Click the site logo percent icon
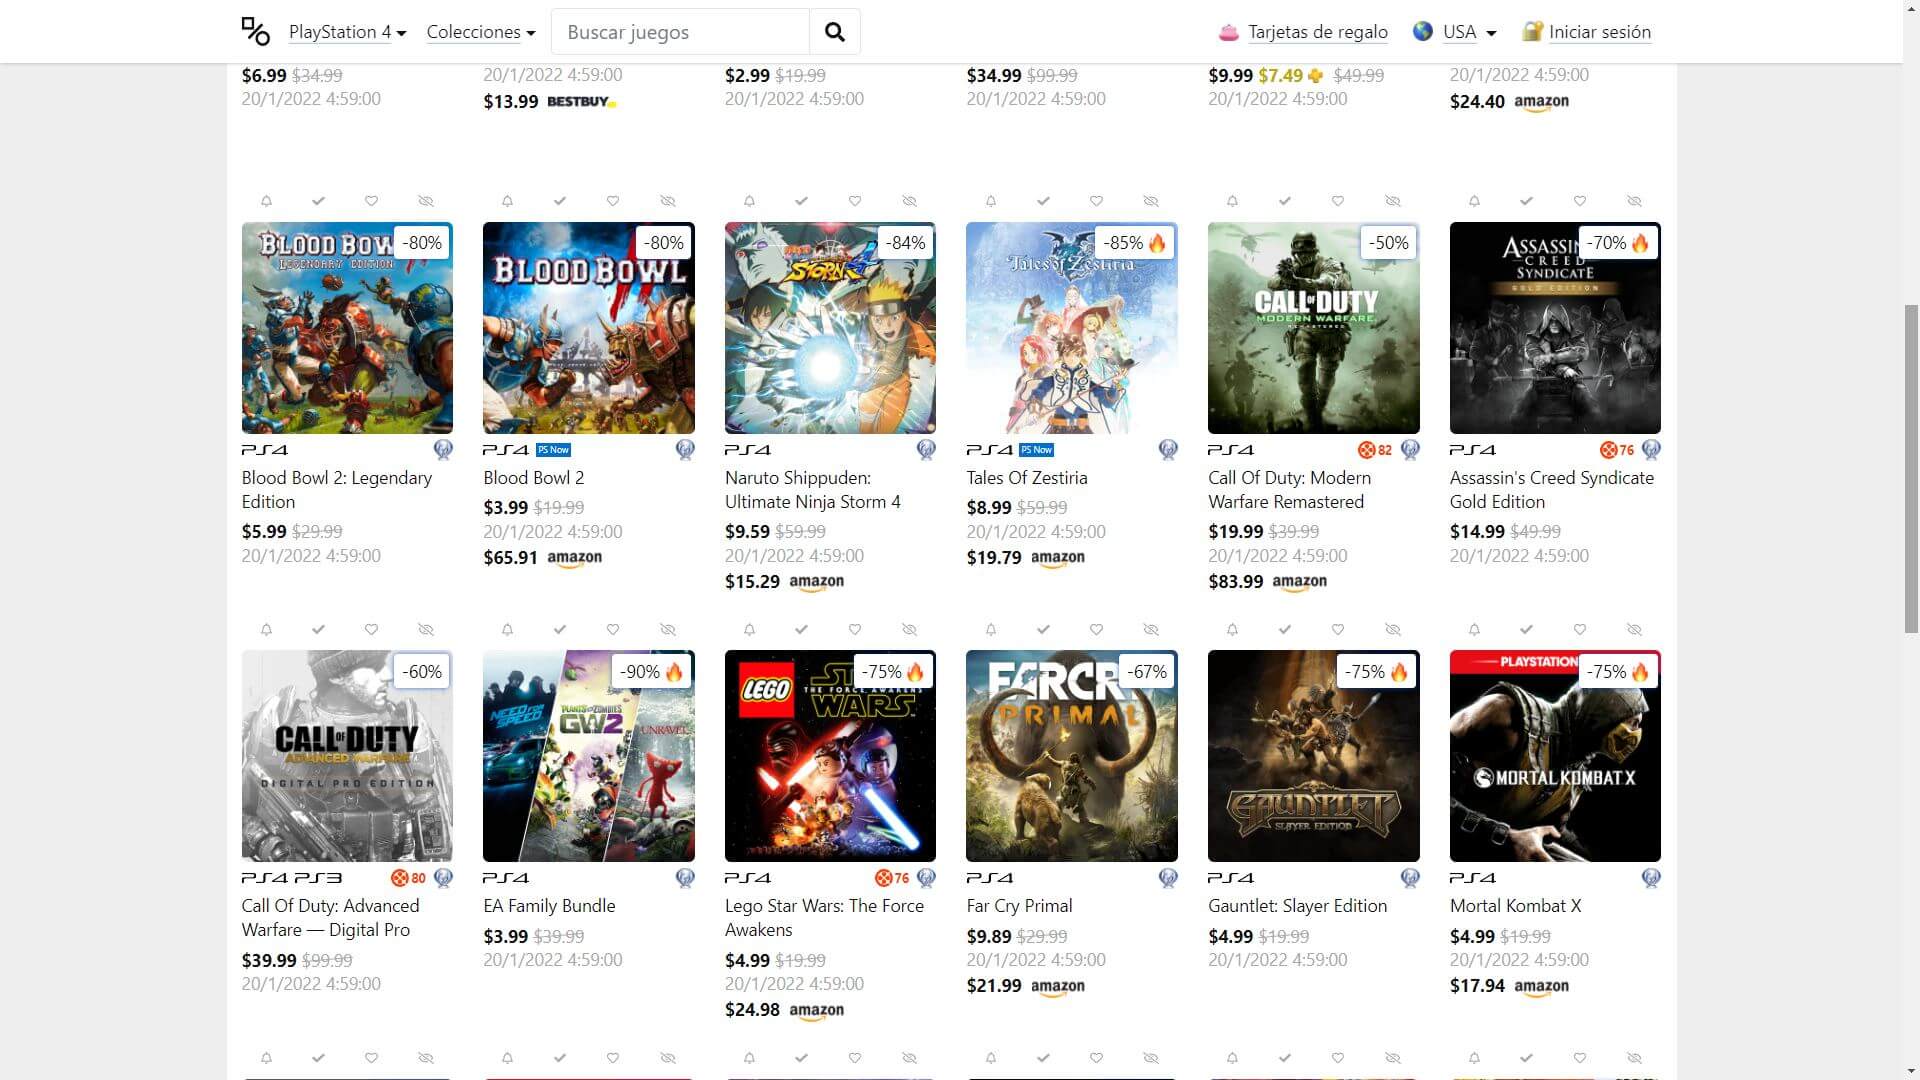Image resolution: width=1920 pixels, height=1080 pixels. [256, 32]
